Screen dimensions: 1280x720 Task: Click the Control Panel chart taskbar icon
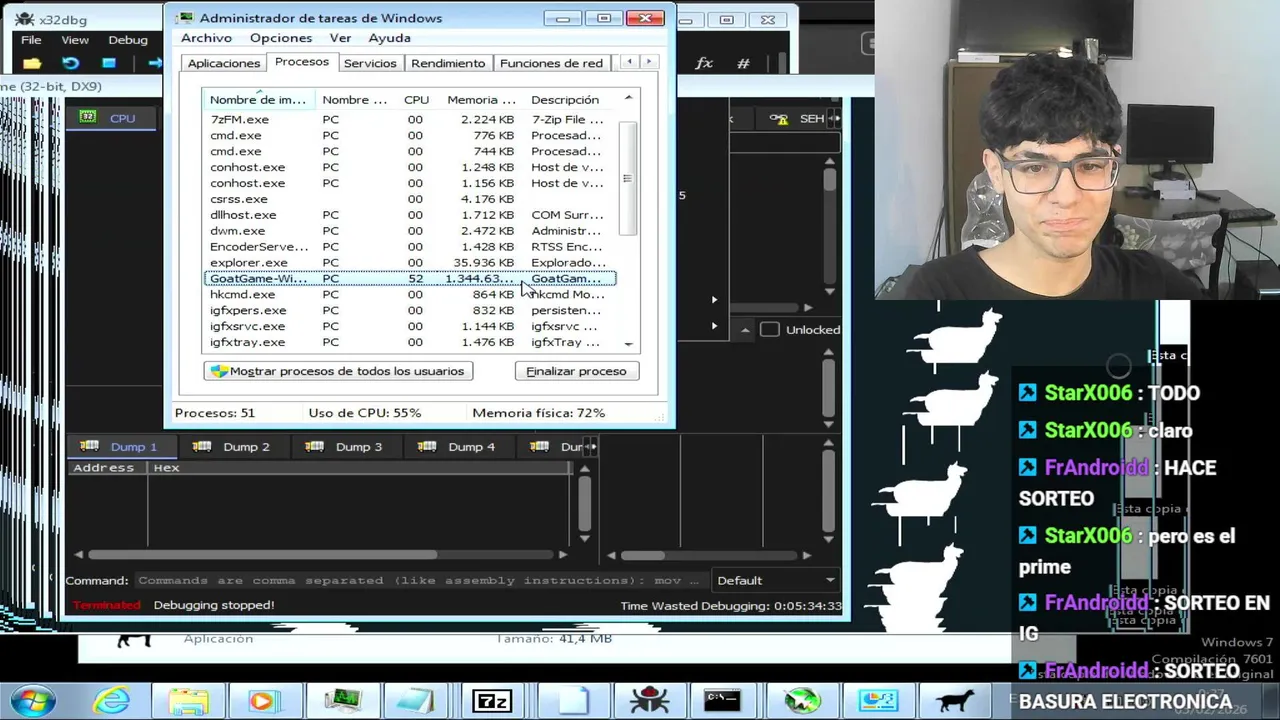coord(878,701)
